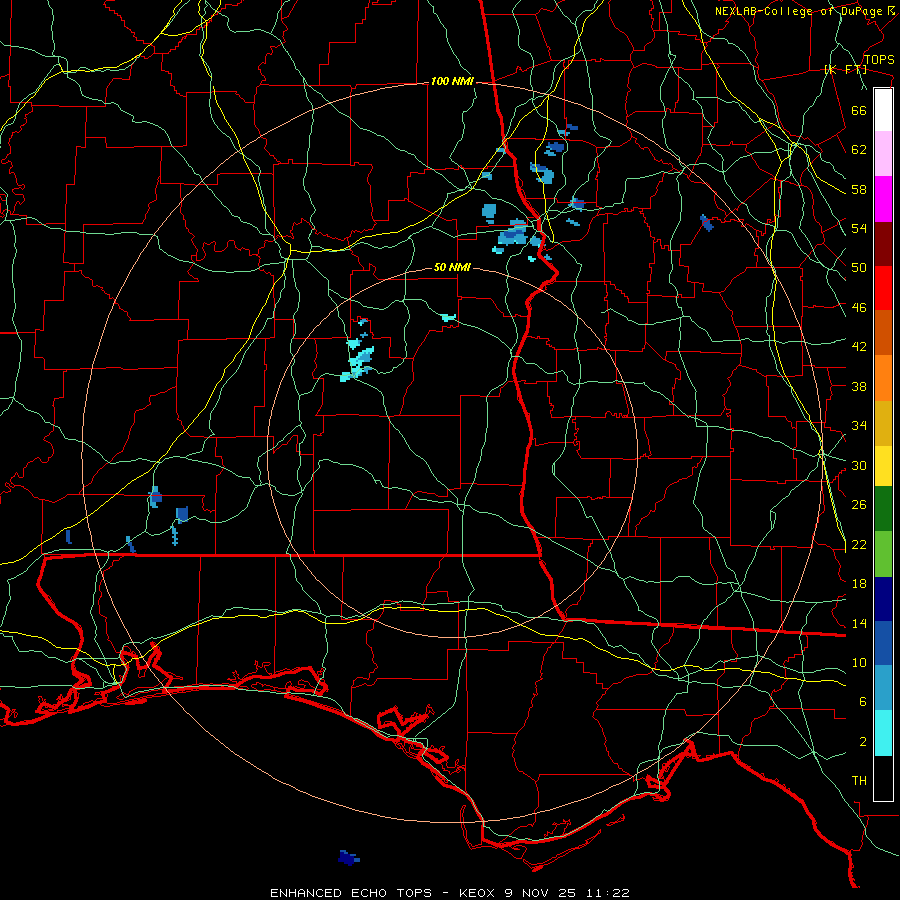
Task: Click the 66 value on the scale
Action: (859, 110)
